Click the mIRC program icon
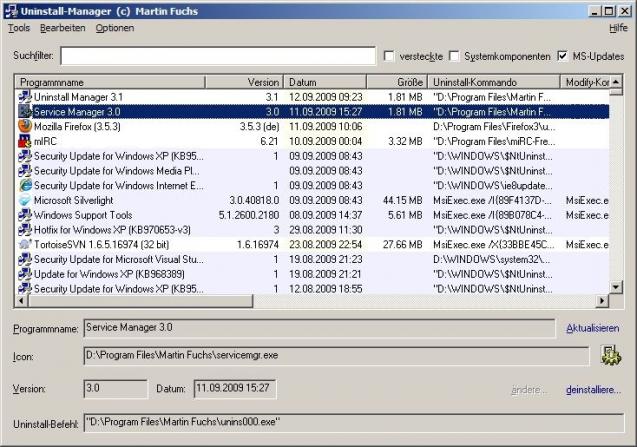The image size is (637, 447). point(24,141)
